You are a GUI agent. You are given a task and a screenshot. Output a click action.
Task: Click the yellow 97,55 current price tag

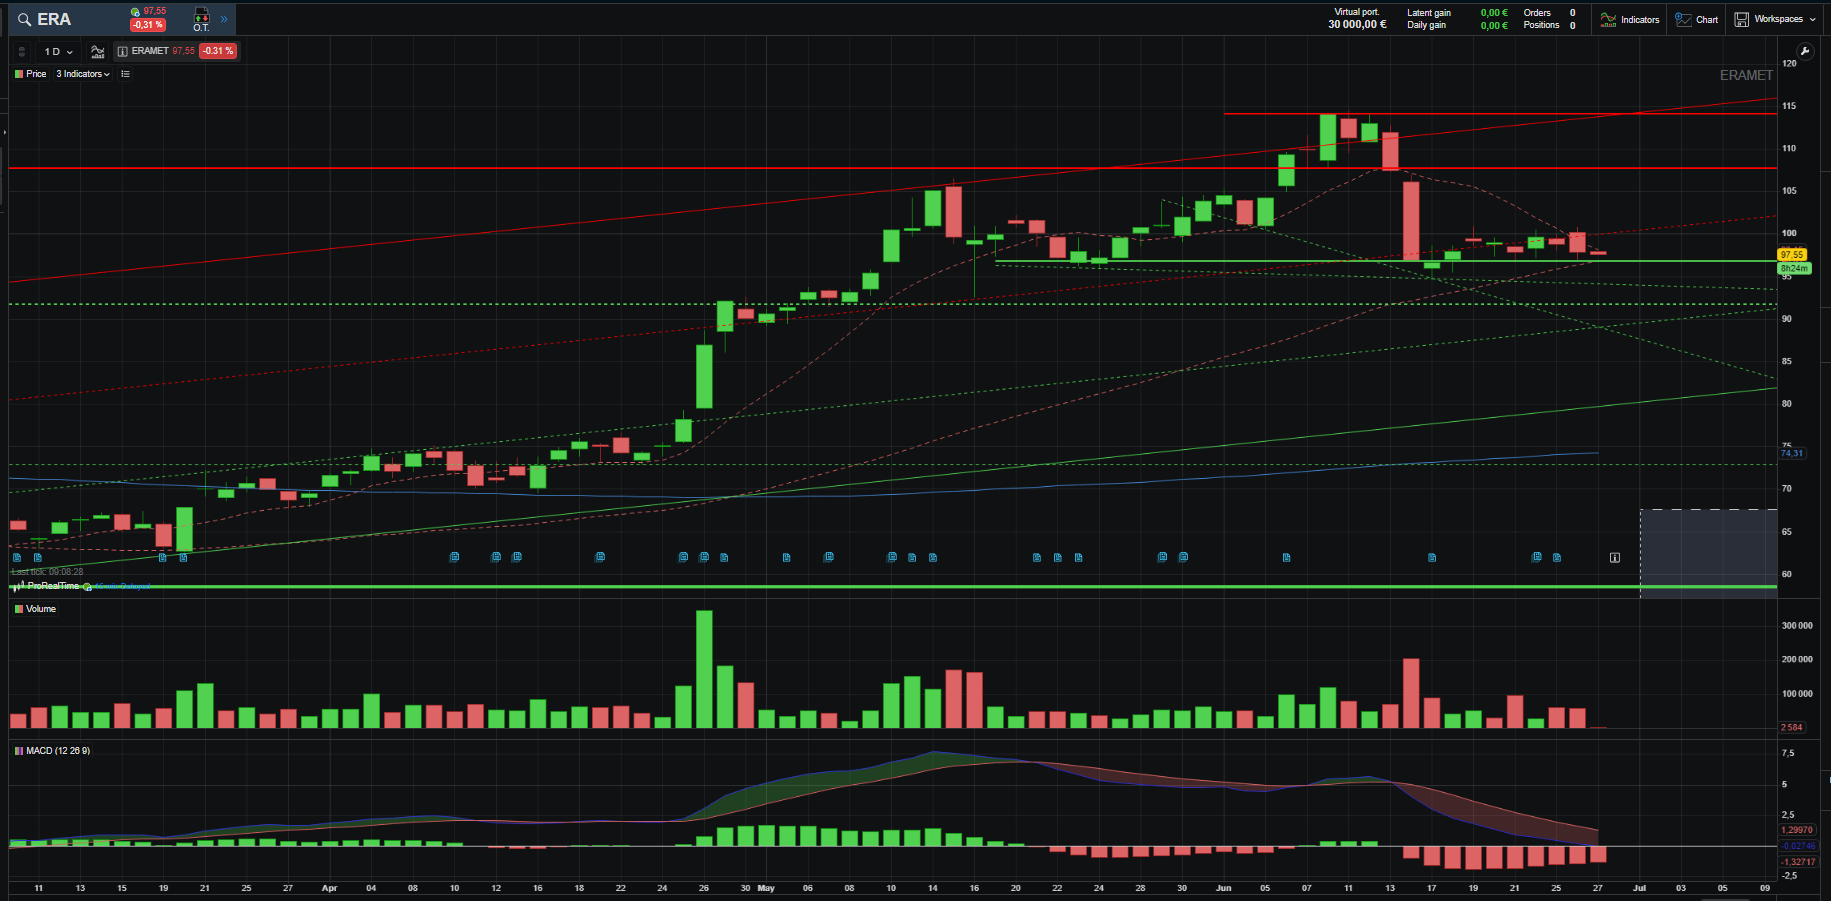(1792, 255)
